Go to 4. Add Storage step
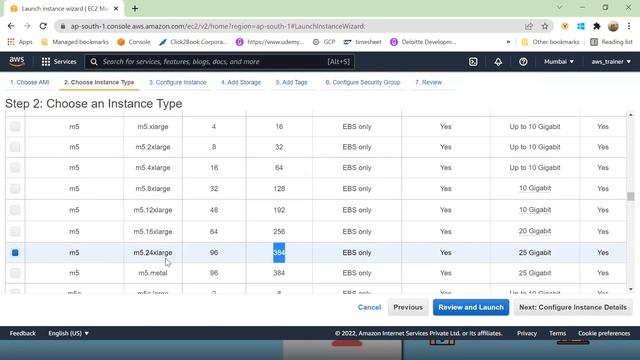Image resolution: width=640 pixels, height=360 pixels. (x=241, y=82)
